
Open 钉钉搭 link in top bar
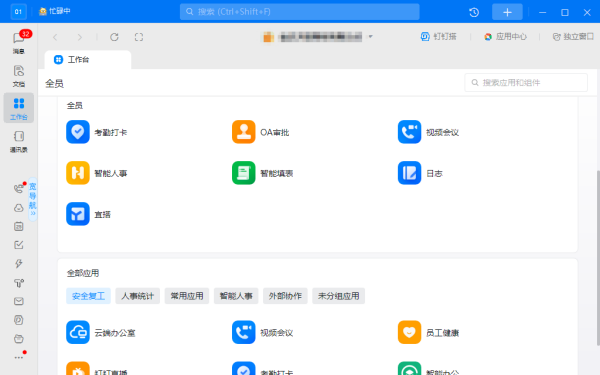point(439,37)
